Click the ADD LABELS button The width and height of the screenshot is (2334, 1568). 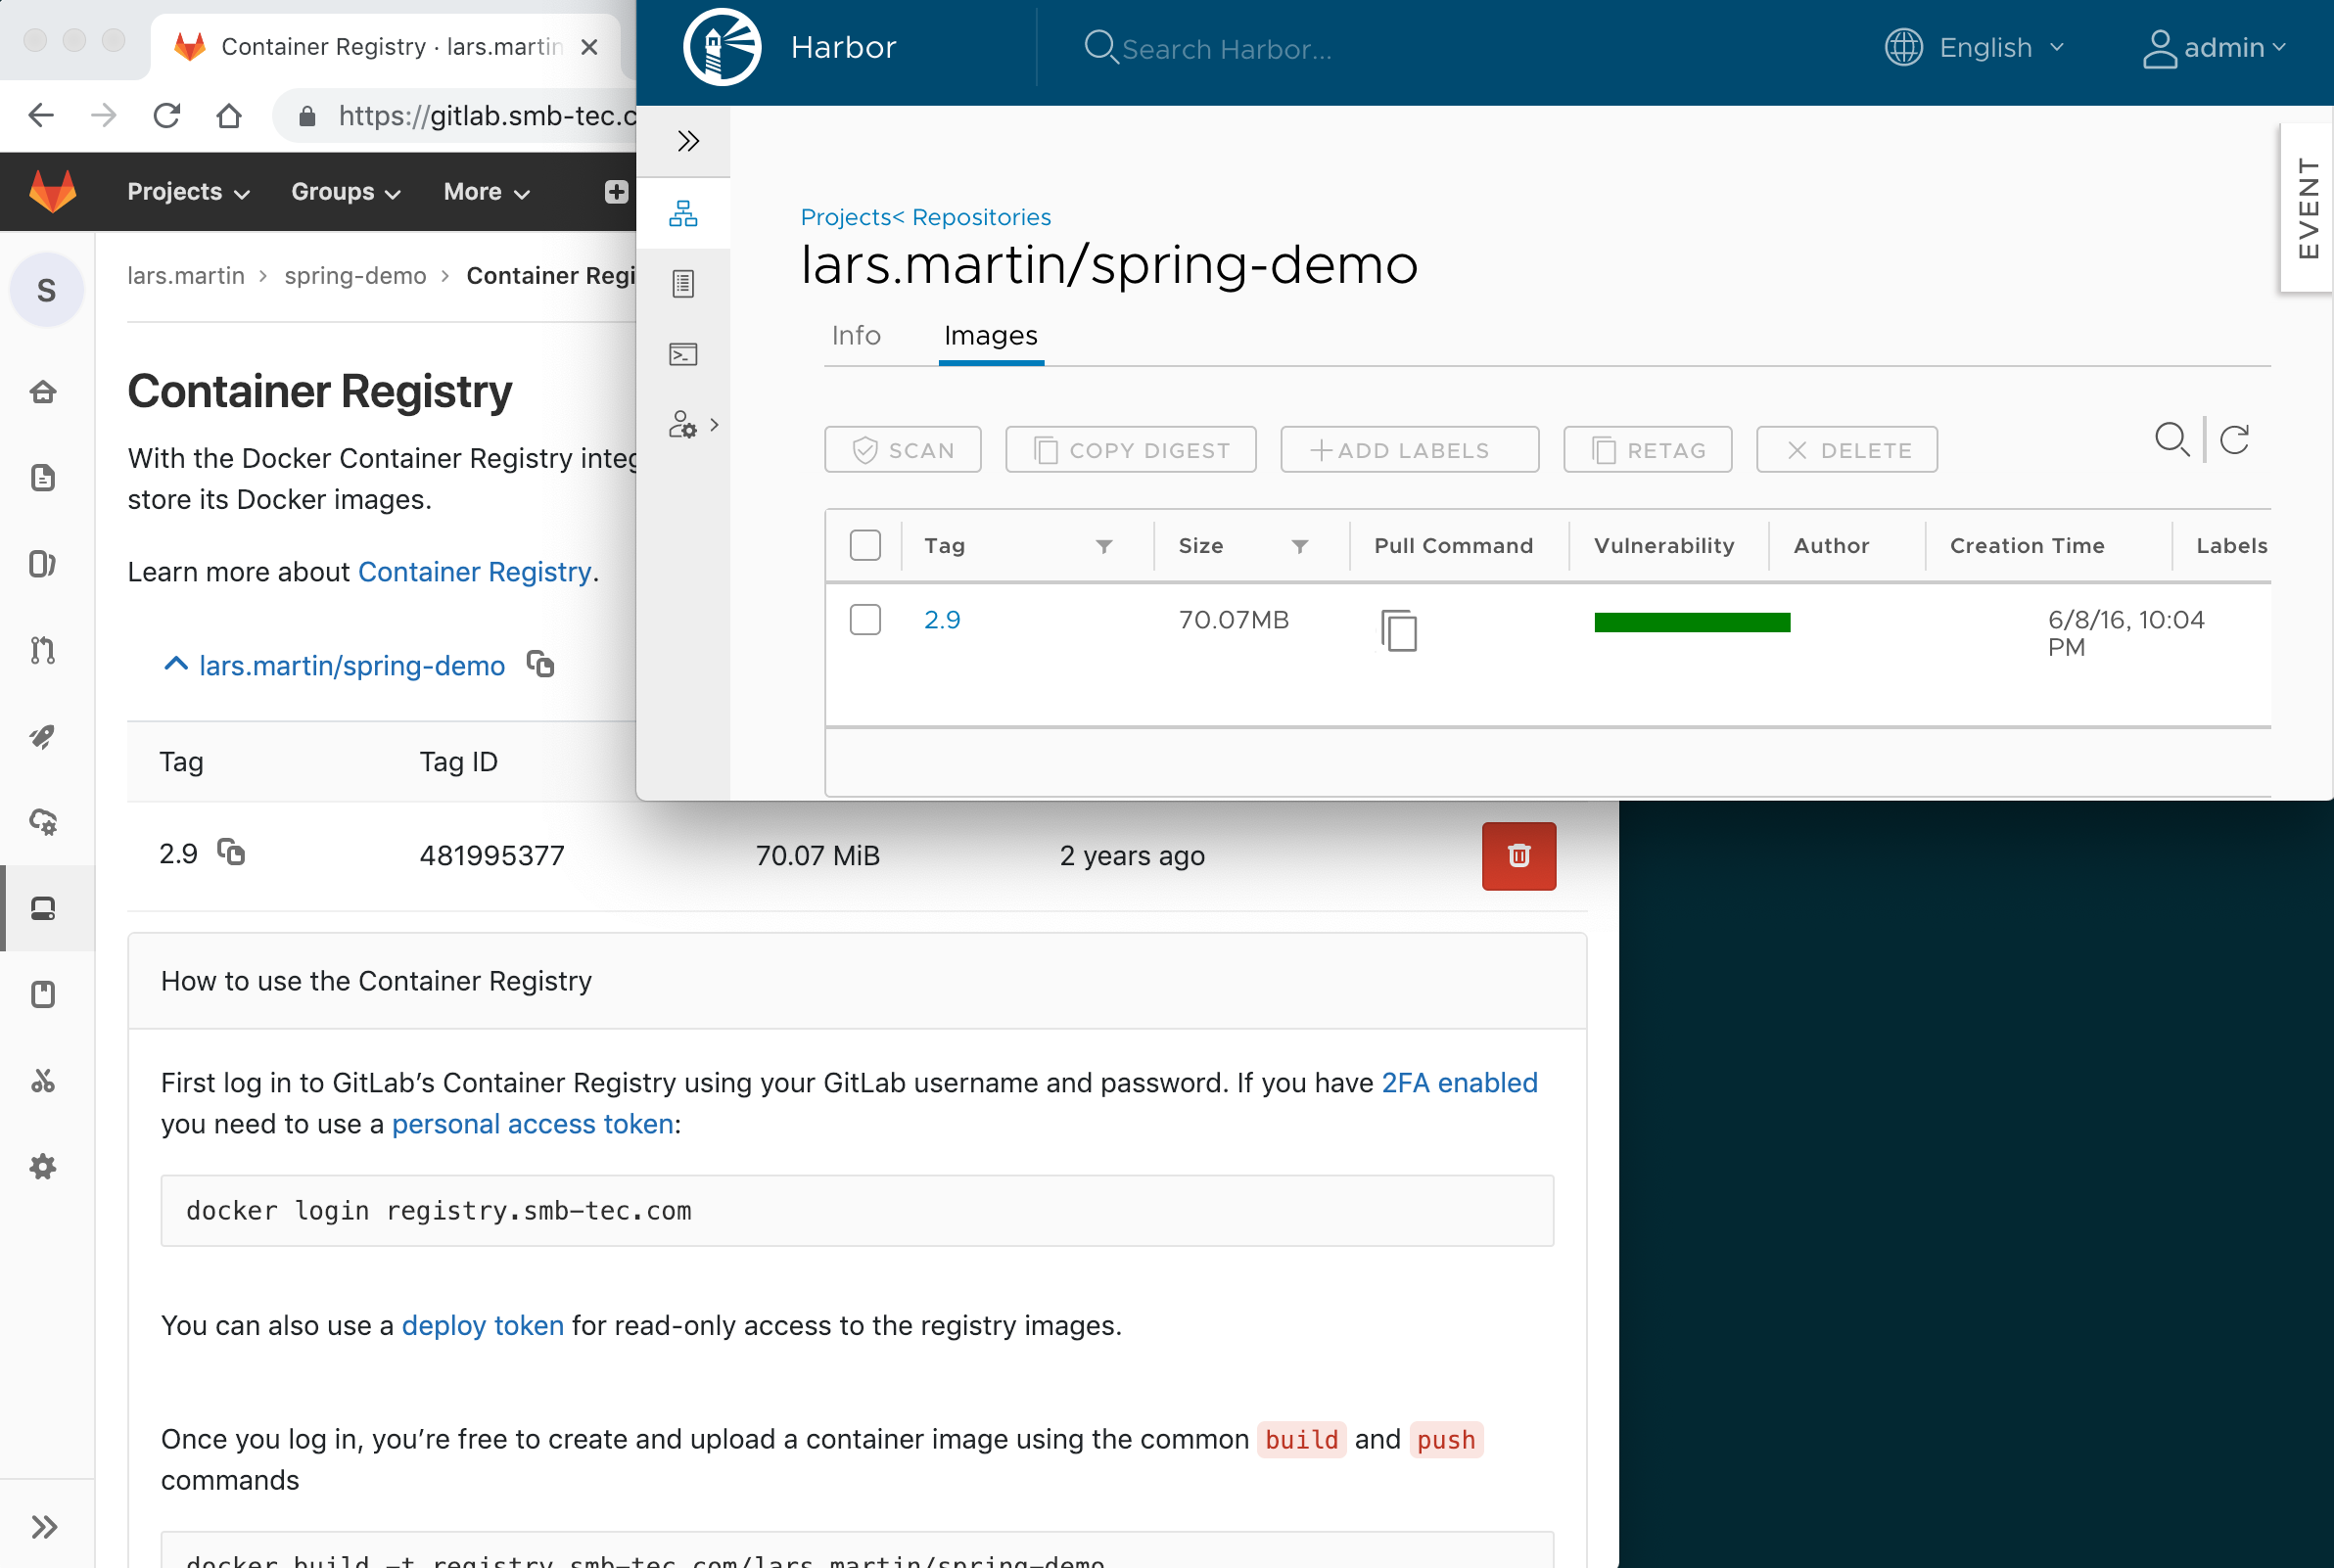click(1409, 450)
